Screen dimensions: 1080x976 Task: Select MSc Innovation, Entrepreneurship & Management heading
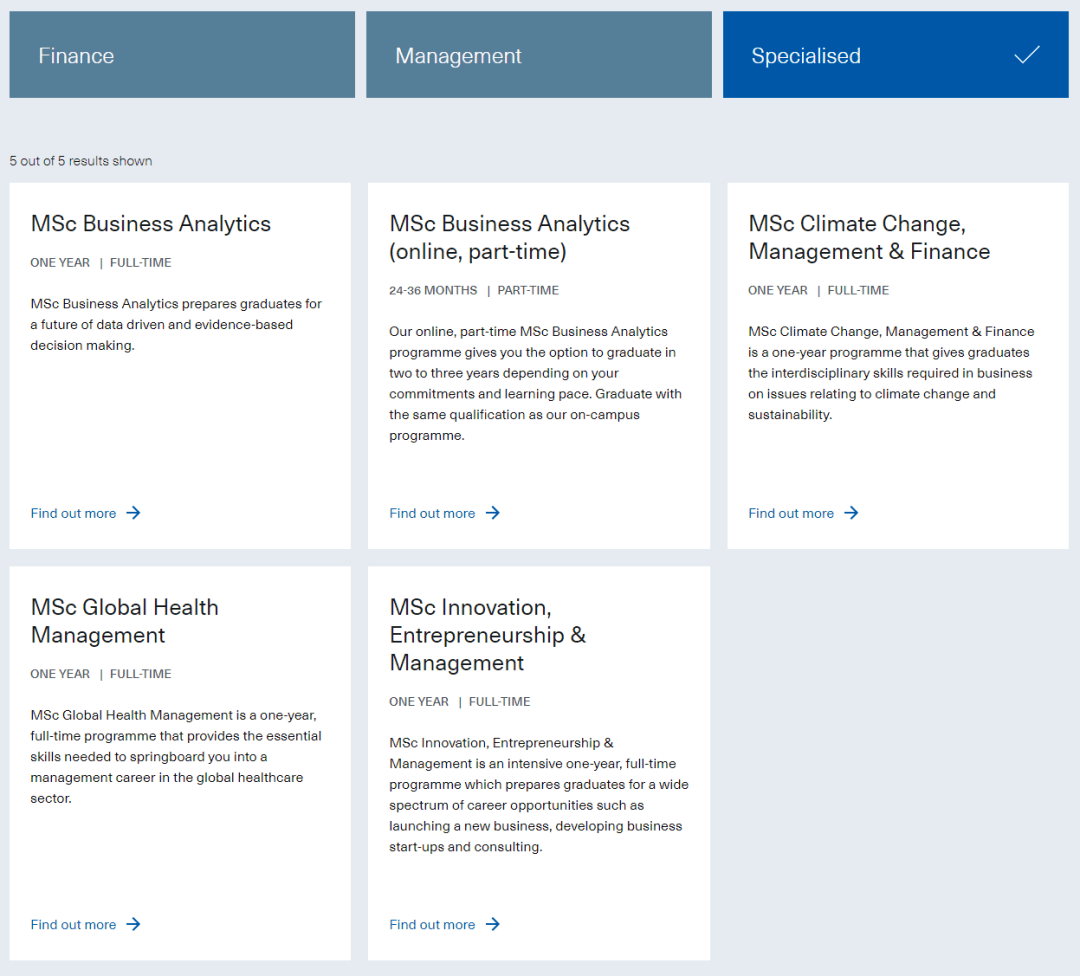point(487,635)
